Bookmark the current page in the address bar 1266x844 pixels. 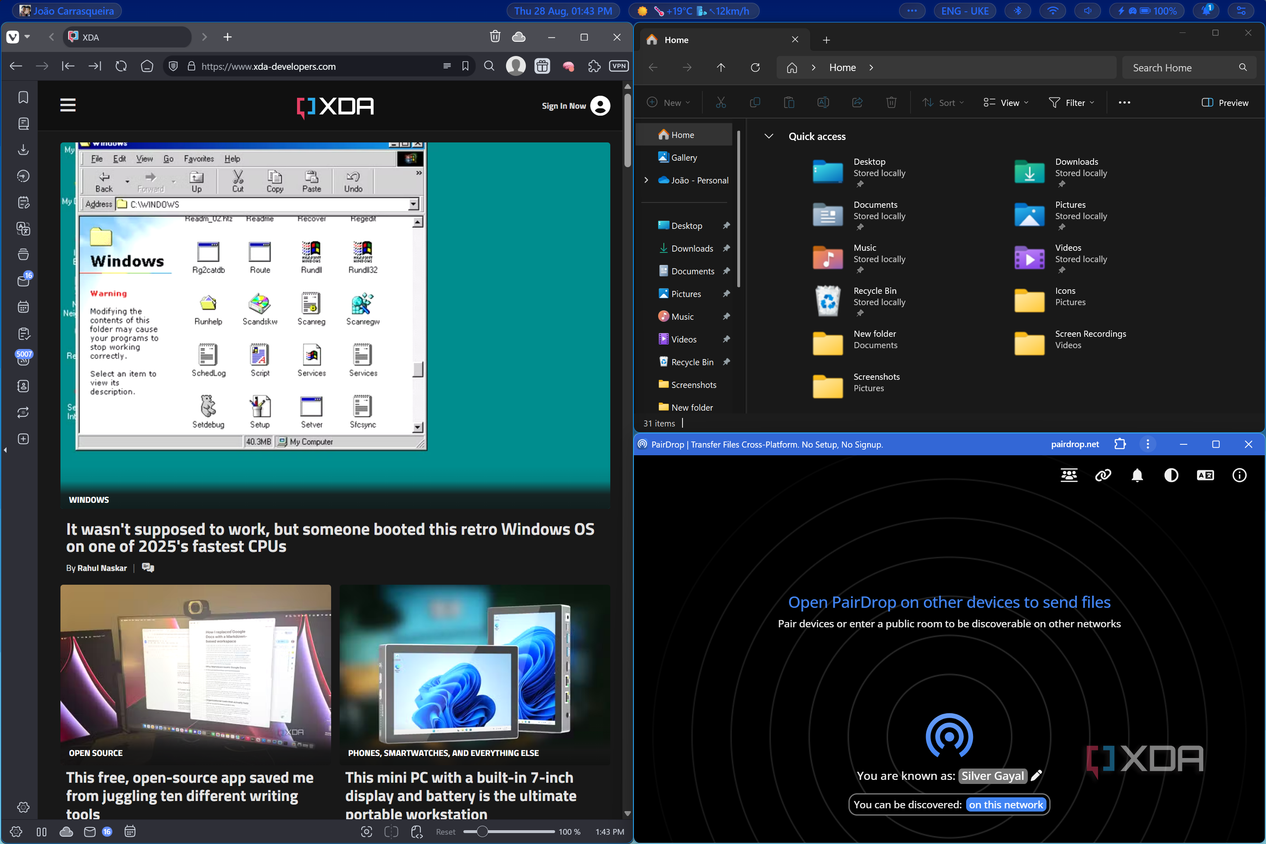[465, 66]
